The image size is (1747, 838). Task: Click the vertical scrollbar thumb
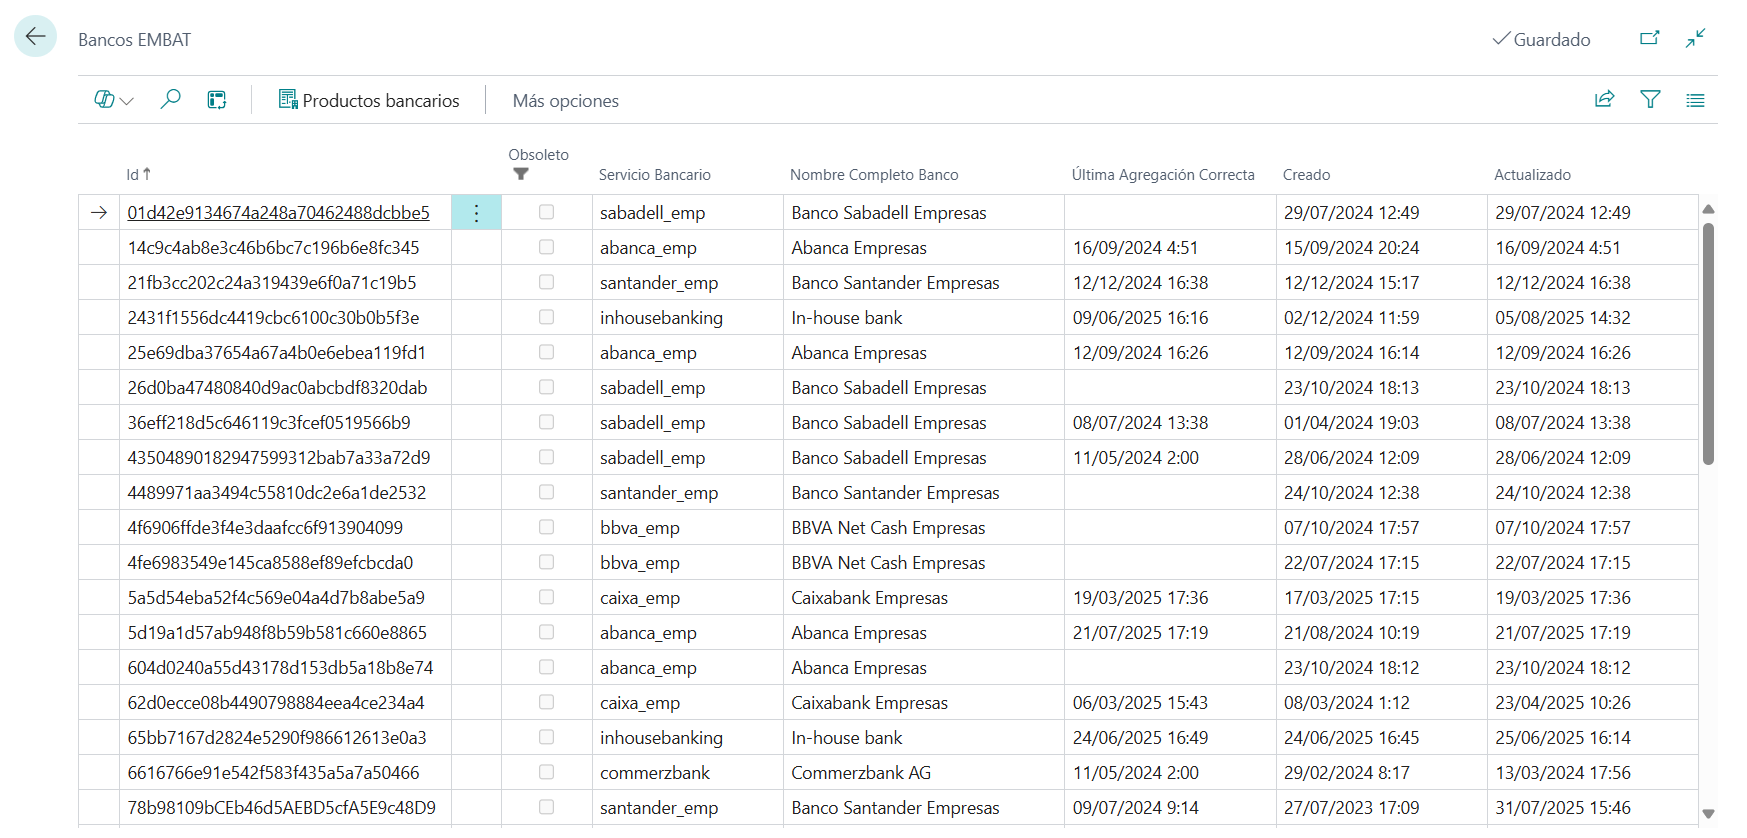pyautogui.click(x=1708, y=343)
